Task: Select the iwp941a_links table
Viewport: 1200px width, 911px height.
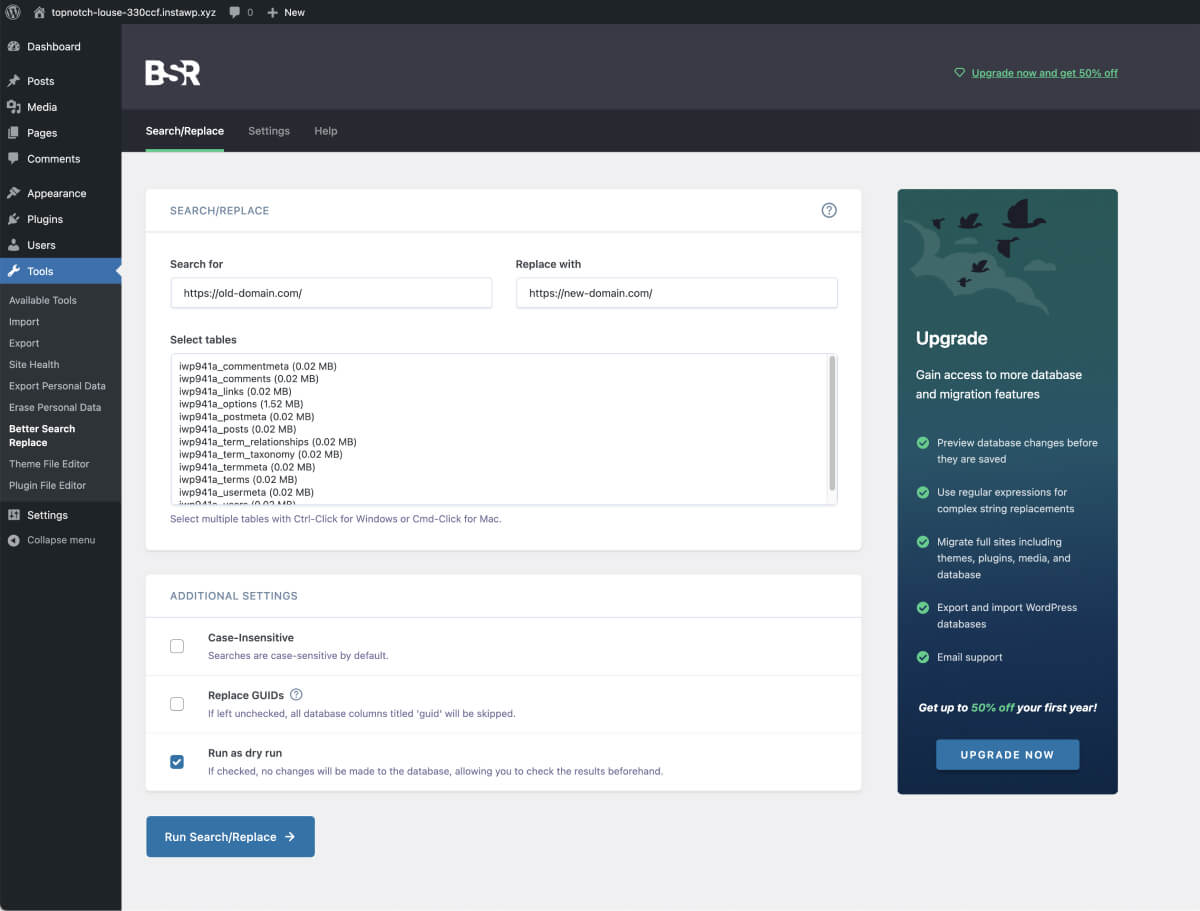Action: (x=235, y=392)
